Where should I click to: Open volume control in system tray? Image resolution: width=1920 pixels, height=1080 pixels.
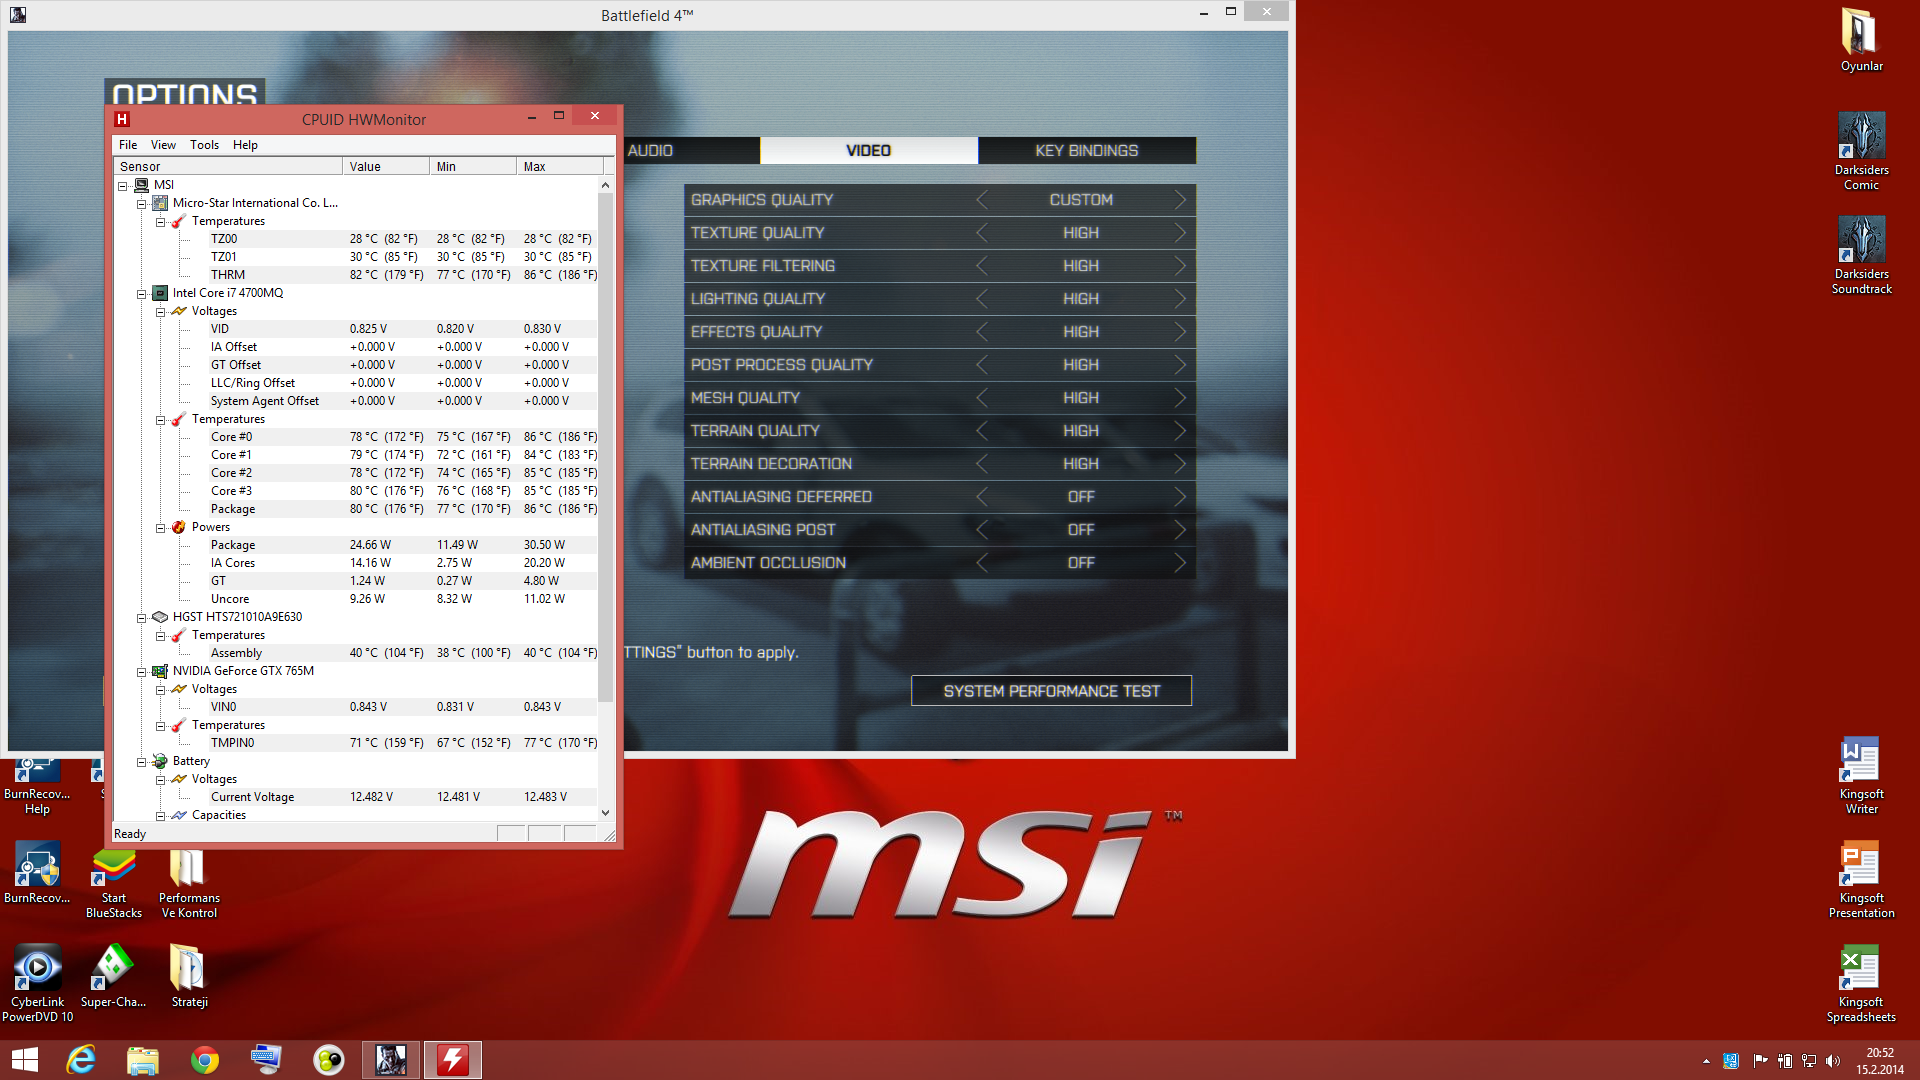point(1833,1061)
